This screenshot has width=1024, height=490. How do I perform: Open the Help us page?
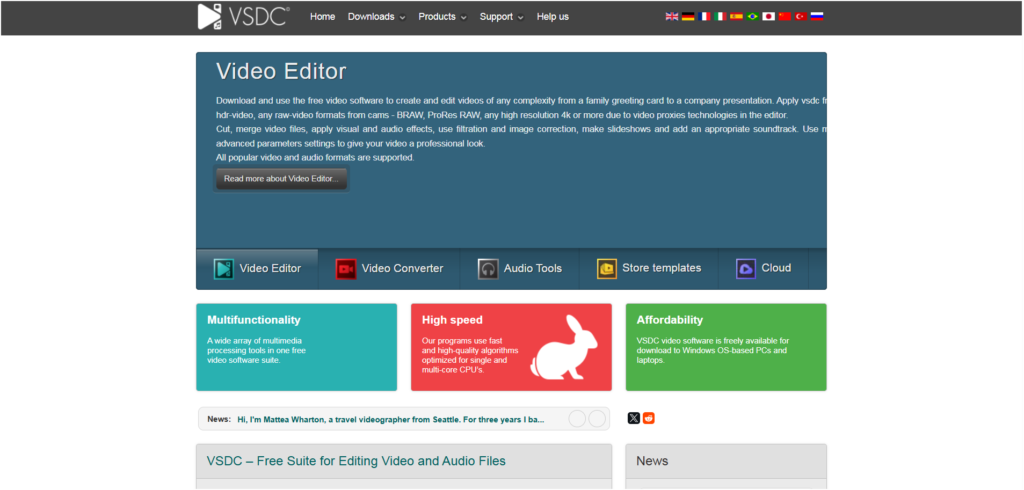tap(552, 17)
